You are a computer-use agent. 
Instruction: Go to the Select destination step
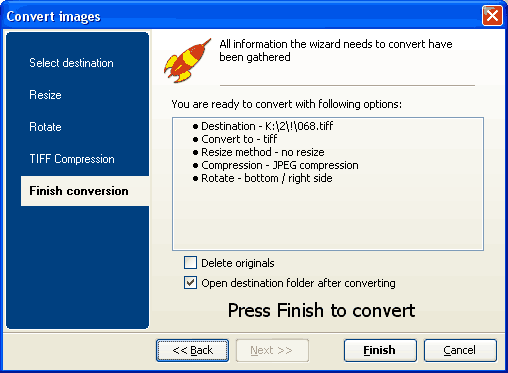[71, 63]
